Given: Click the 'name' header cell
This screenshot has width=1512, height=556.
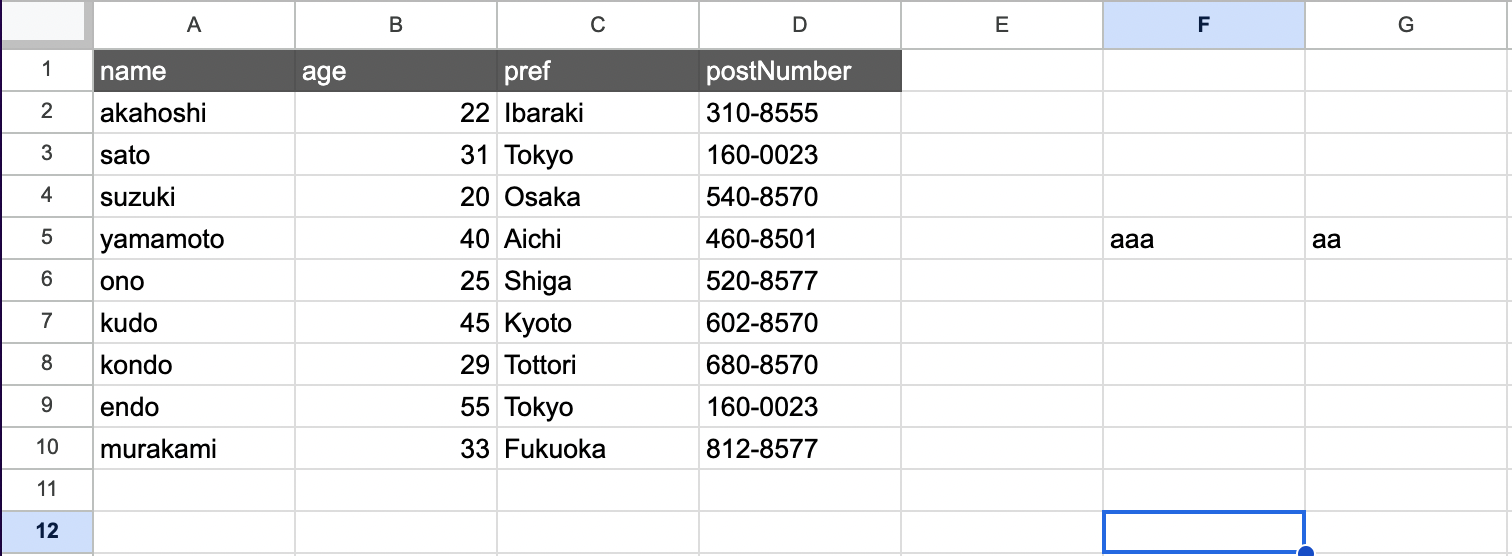Looking at the screenshot, I should (194, 71).
